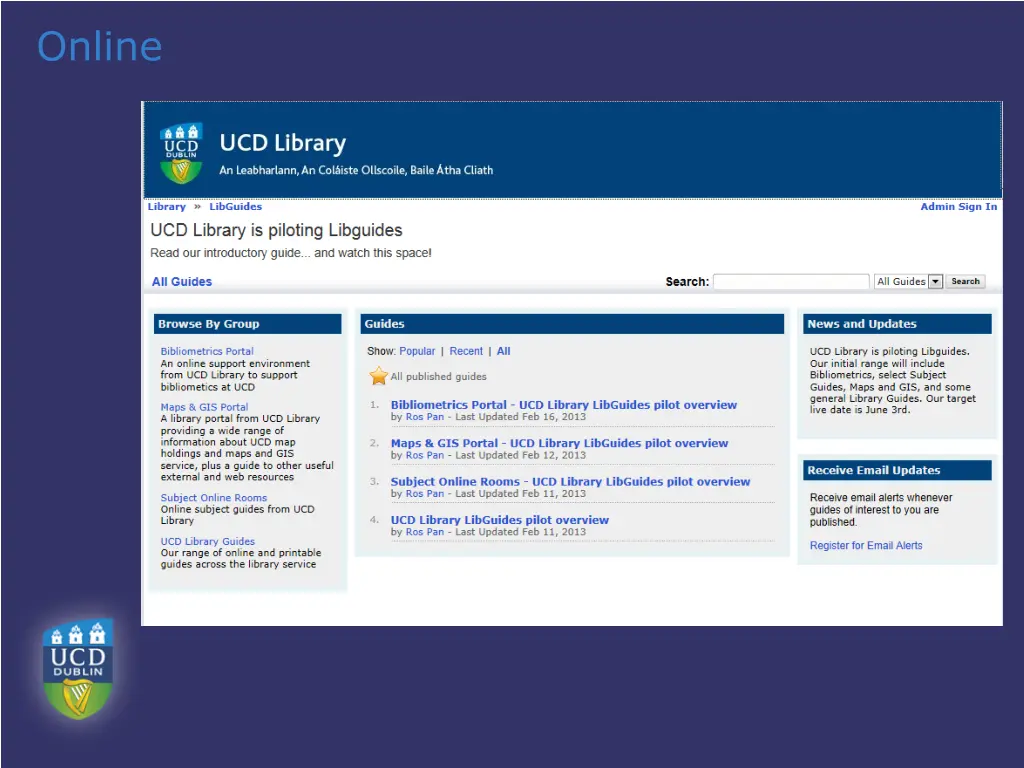Click the Admin Sign In link

click(959, 206)
